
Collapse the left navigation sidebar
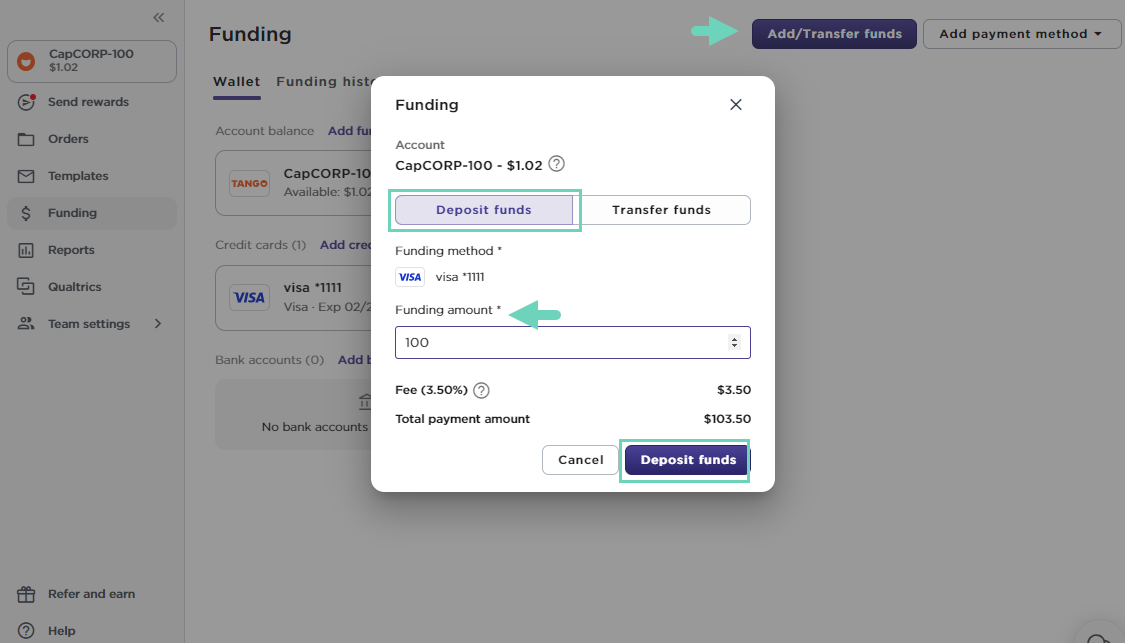(x=158, y=16)
